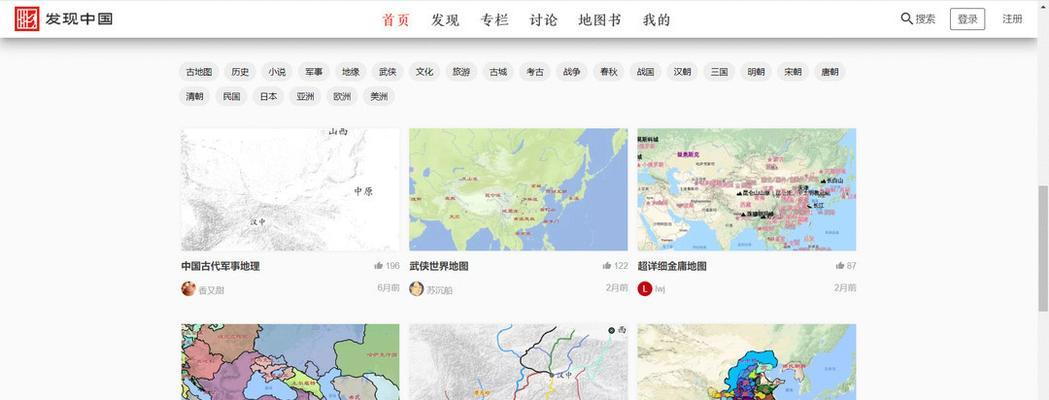Screen dimensions: 1049x400
Task: Click thumbs-up icon for 超详细金庸地图
Action: pyautogui.click(x=840, y=266)
